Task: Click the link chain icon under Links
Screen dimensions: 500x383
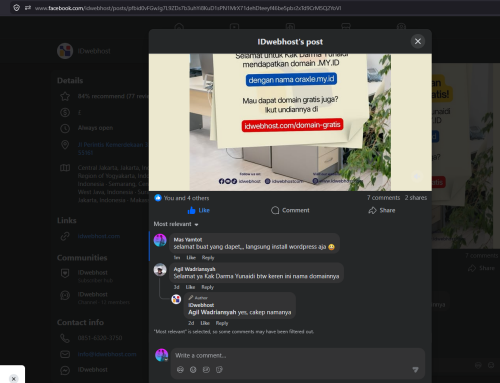Action: point(65,236)
